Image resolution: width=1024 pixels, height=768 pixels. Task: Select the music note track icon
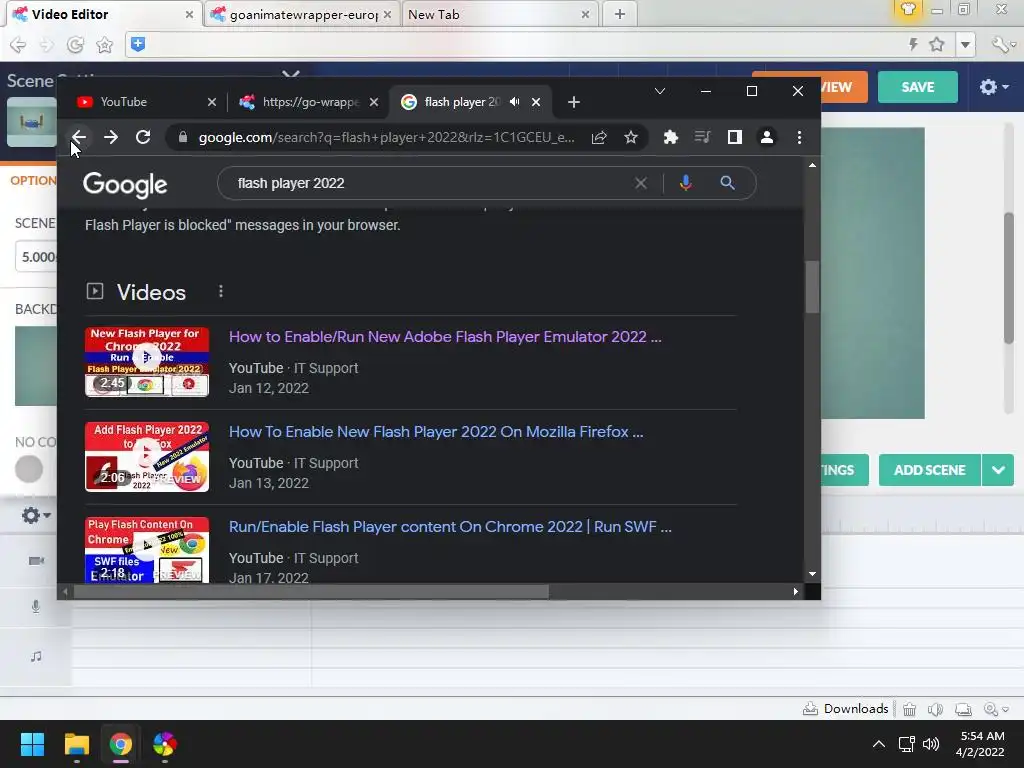pos(36,656)
